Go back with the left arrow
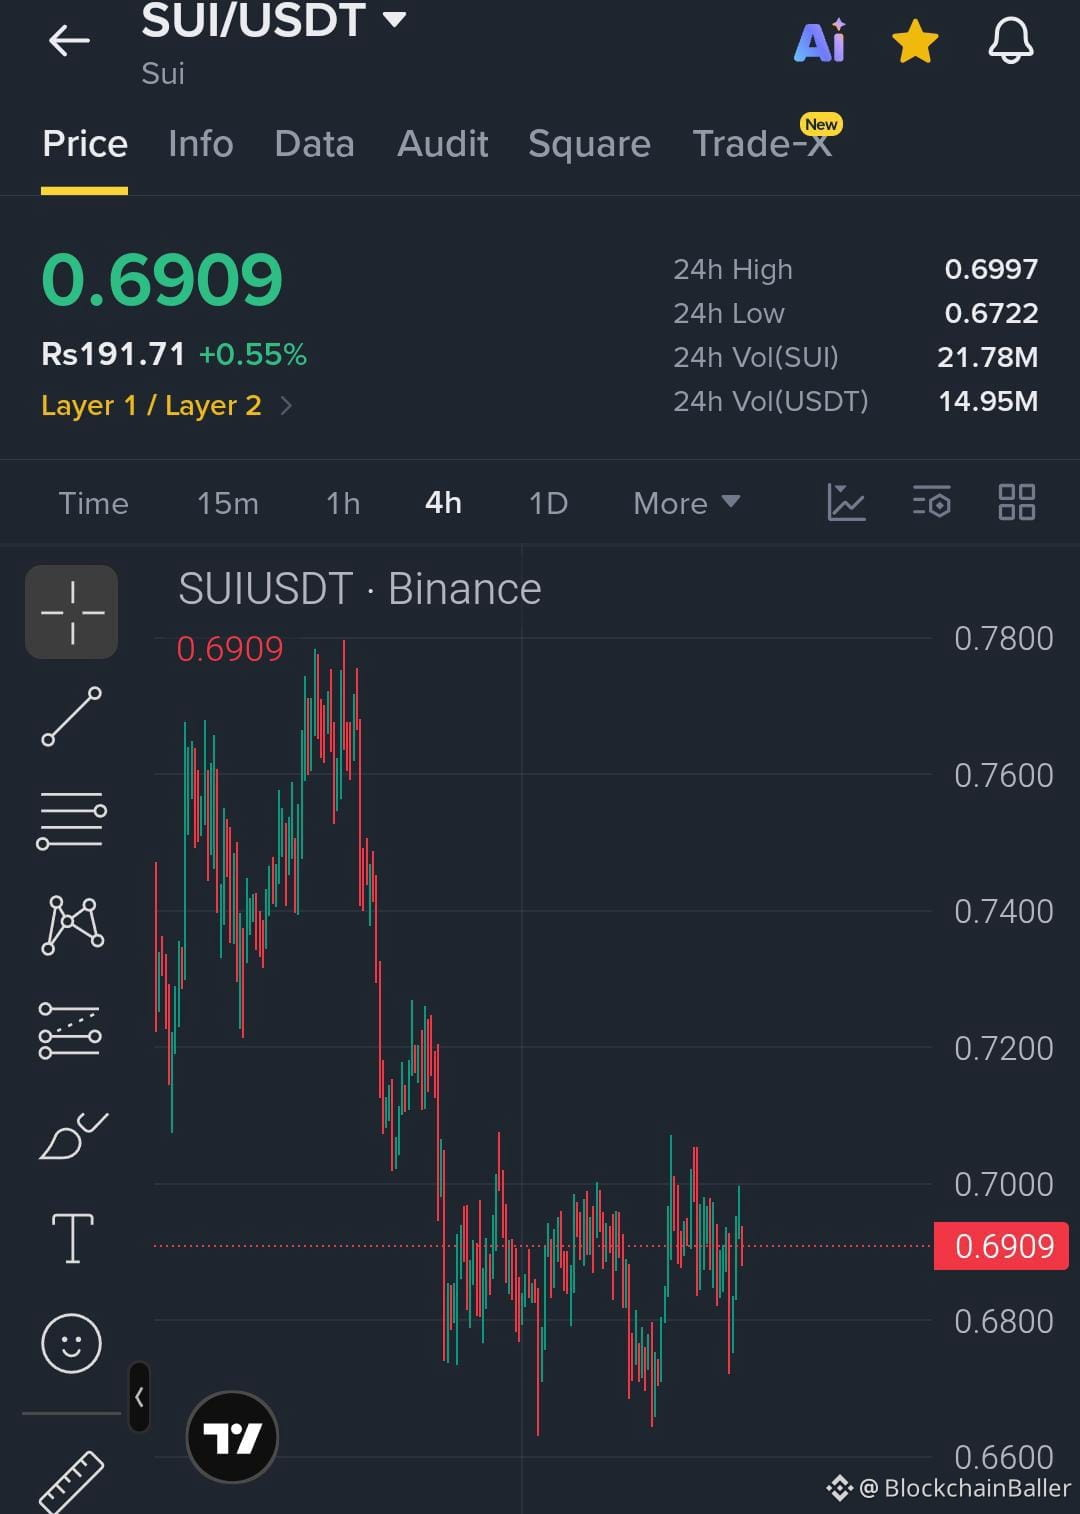 pyautogui.click(x=69, y=41)
